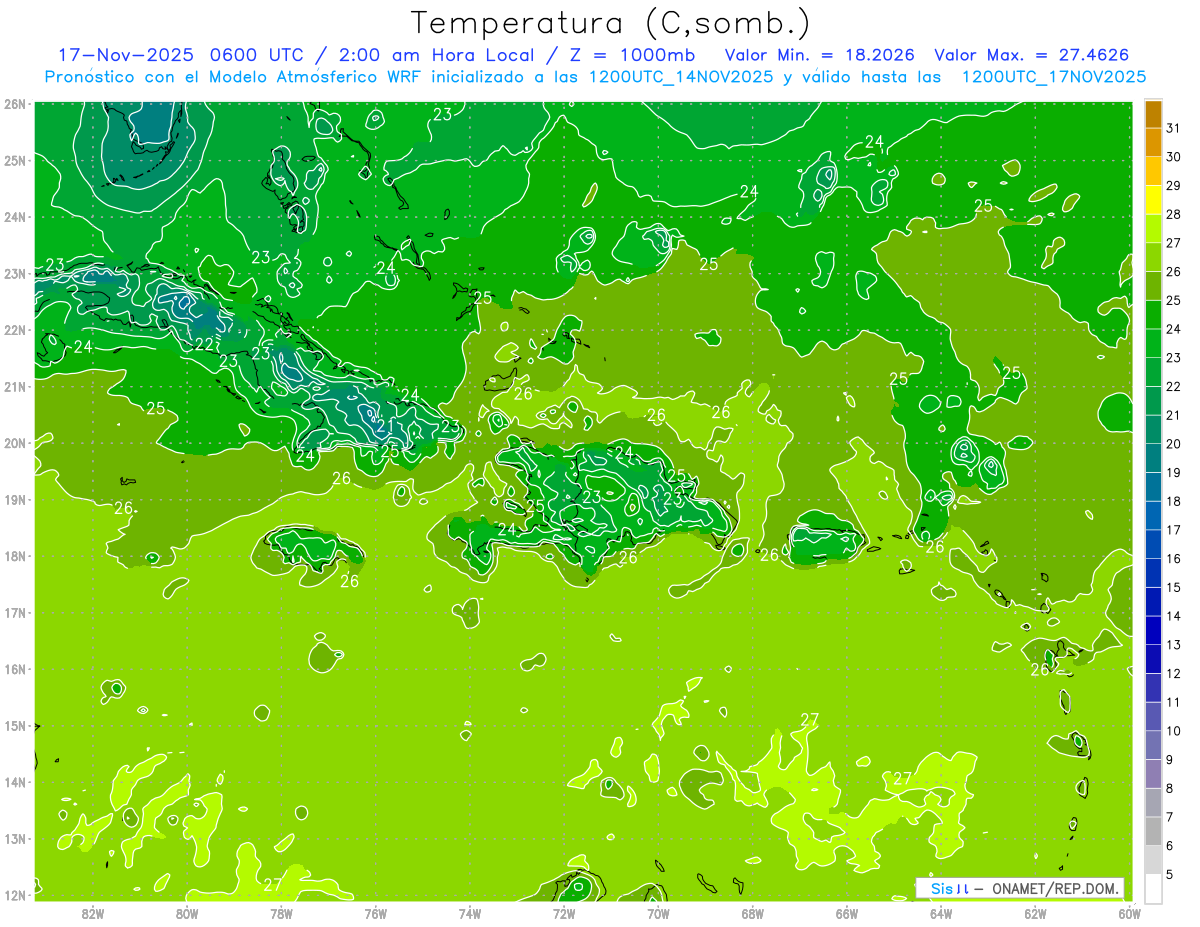Pick the gray legend swatch between 6 and 7

click(x=1153, y=831)
